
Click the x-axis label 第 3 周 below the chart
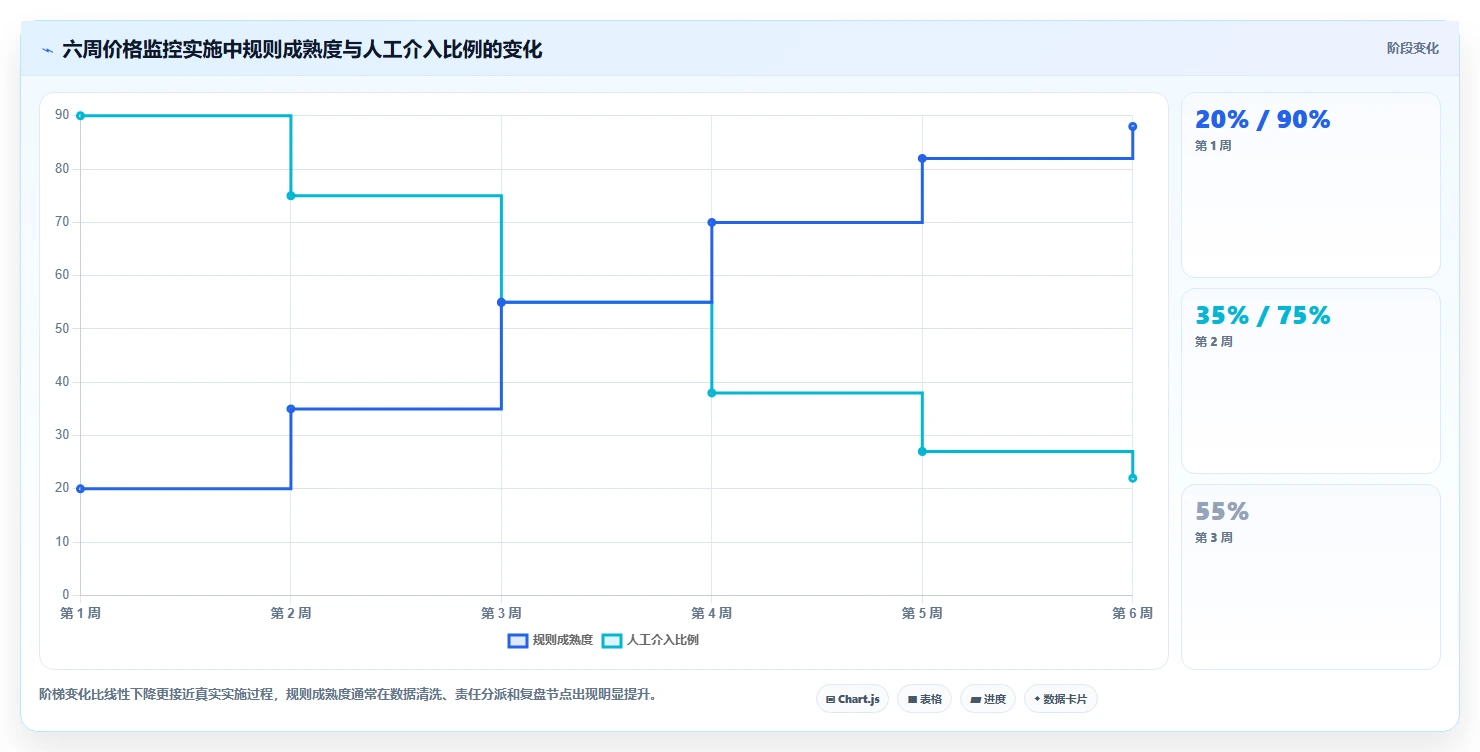[x=501, y=614]
